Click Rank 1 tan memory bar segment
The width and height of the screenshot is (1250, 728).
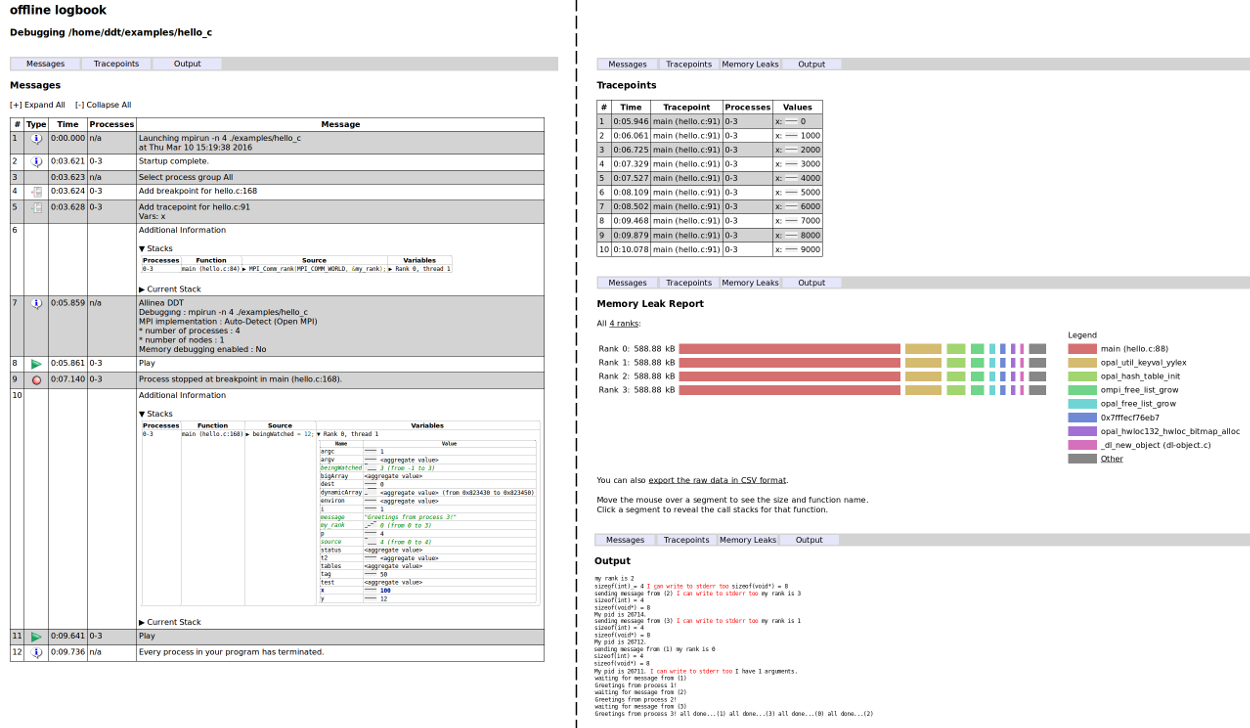tap(923, 363)
